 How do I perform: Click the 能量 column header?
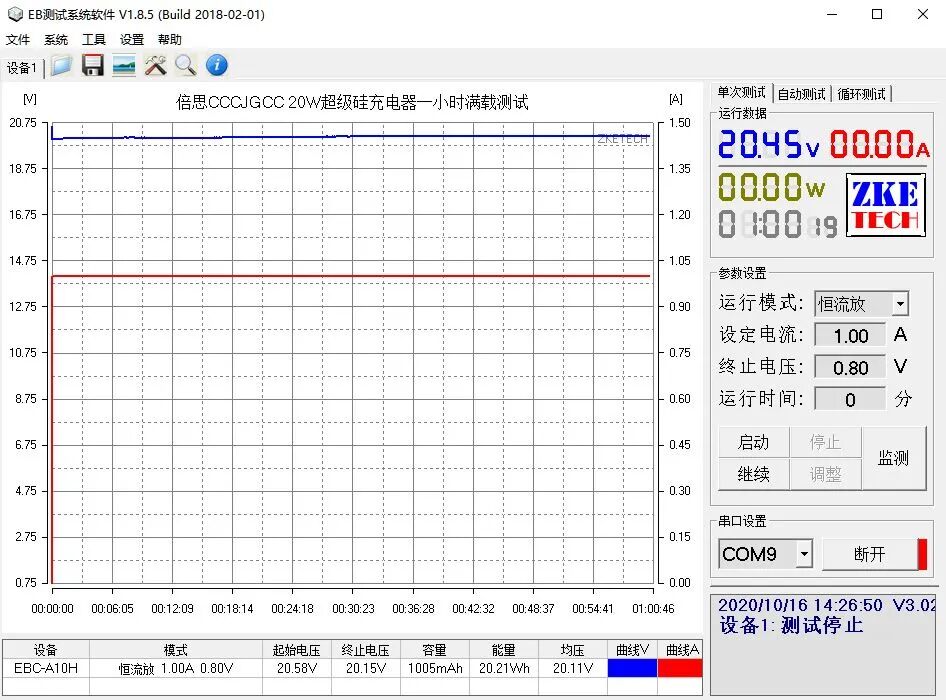pos(504,650)
